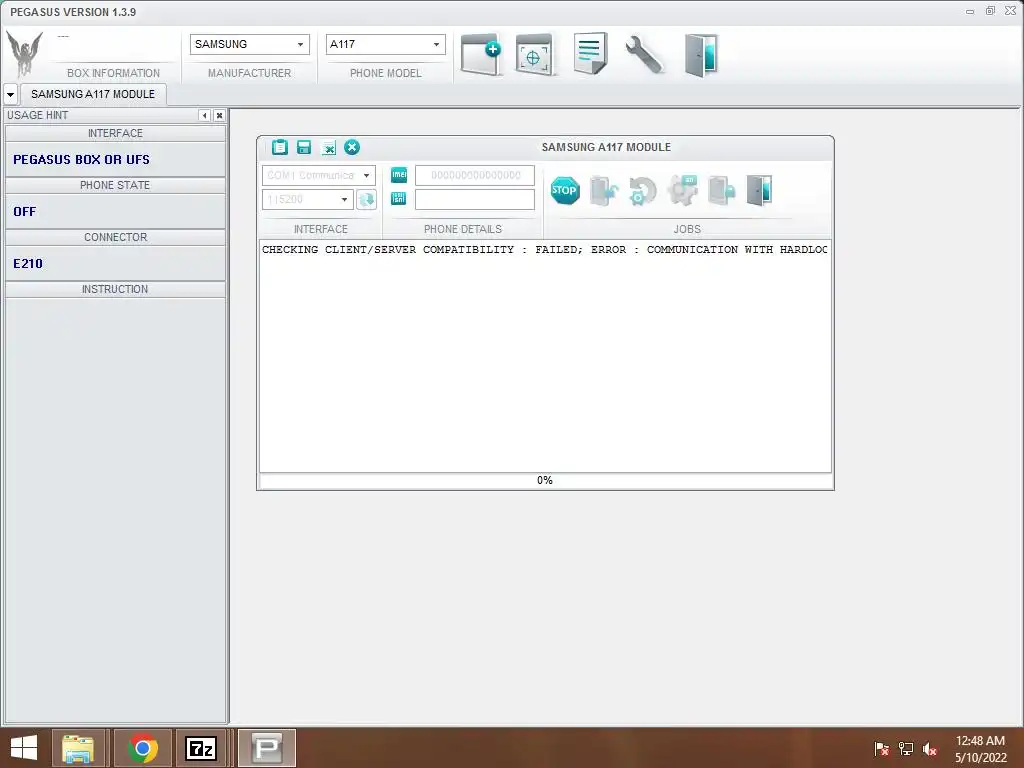Click the serial number input field
1024x768 pixels.
(475, 199)
